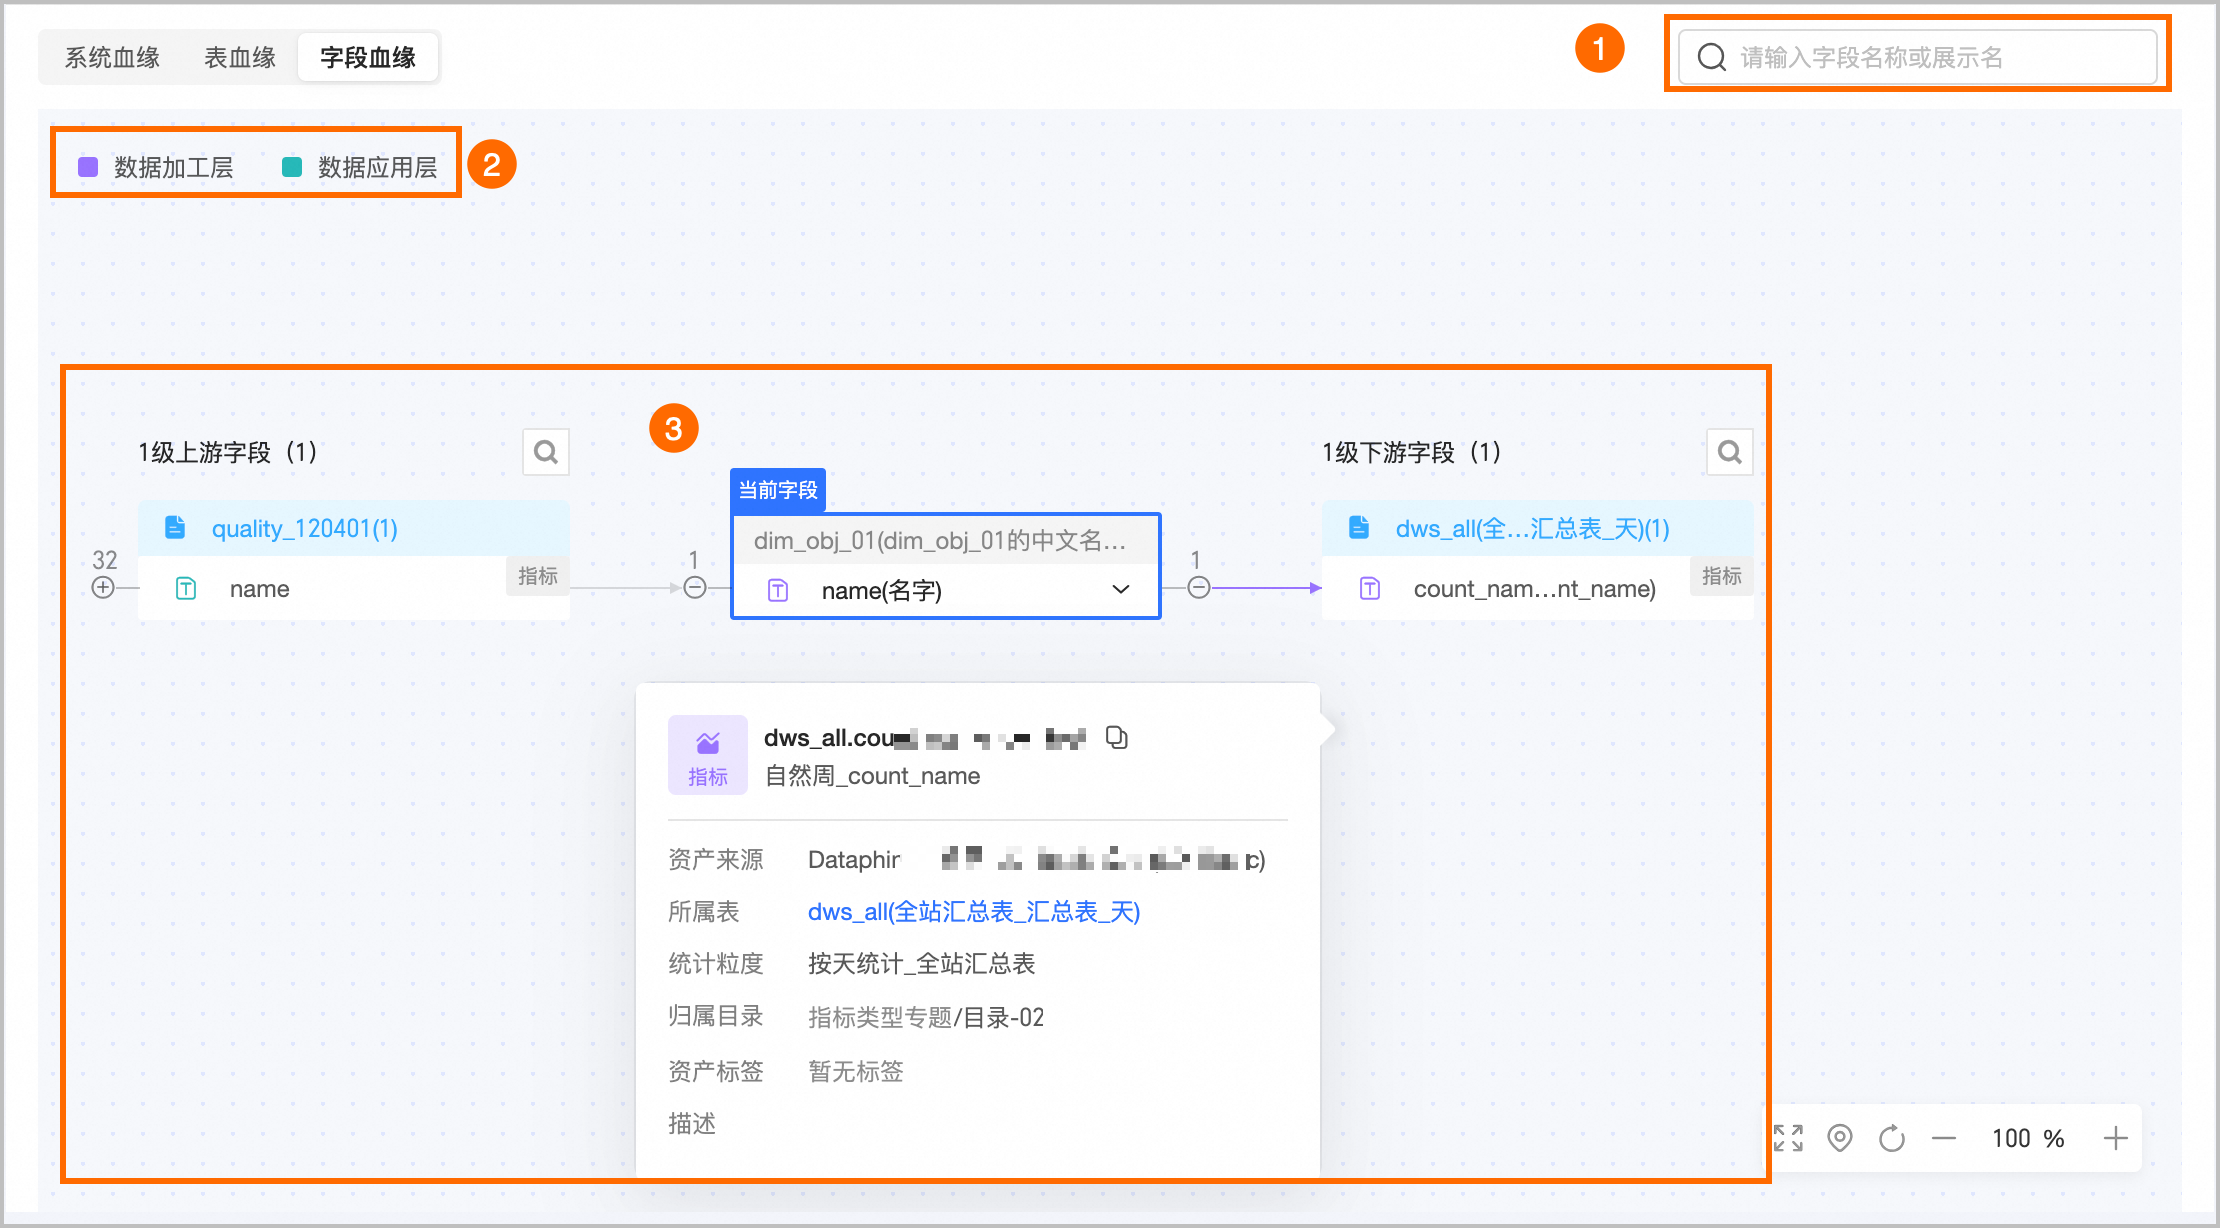Expand the 32 upstream nodes plus button

103,588
